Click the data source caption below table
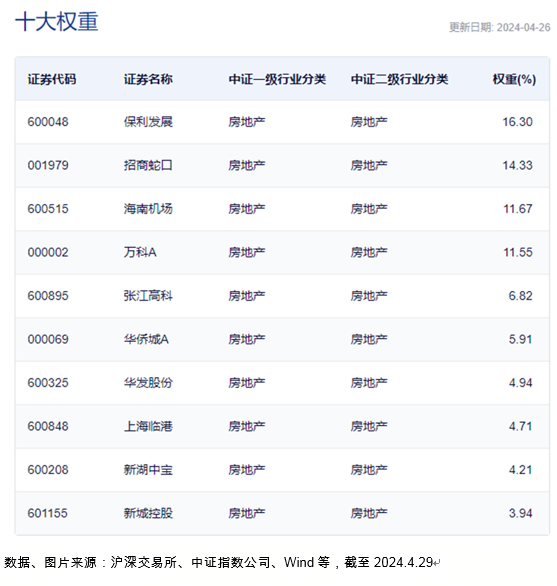The image size is (557, 586). (x=222, y=562)
